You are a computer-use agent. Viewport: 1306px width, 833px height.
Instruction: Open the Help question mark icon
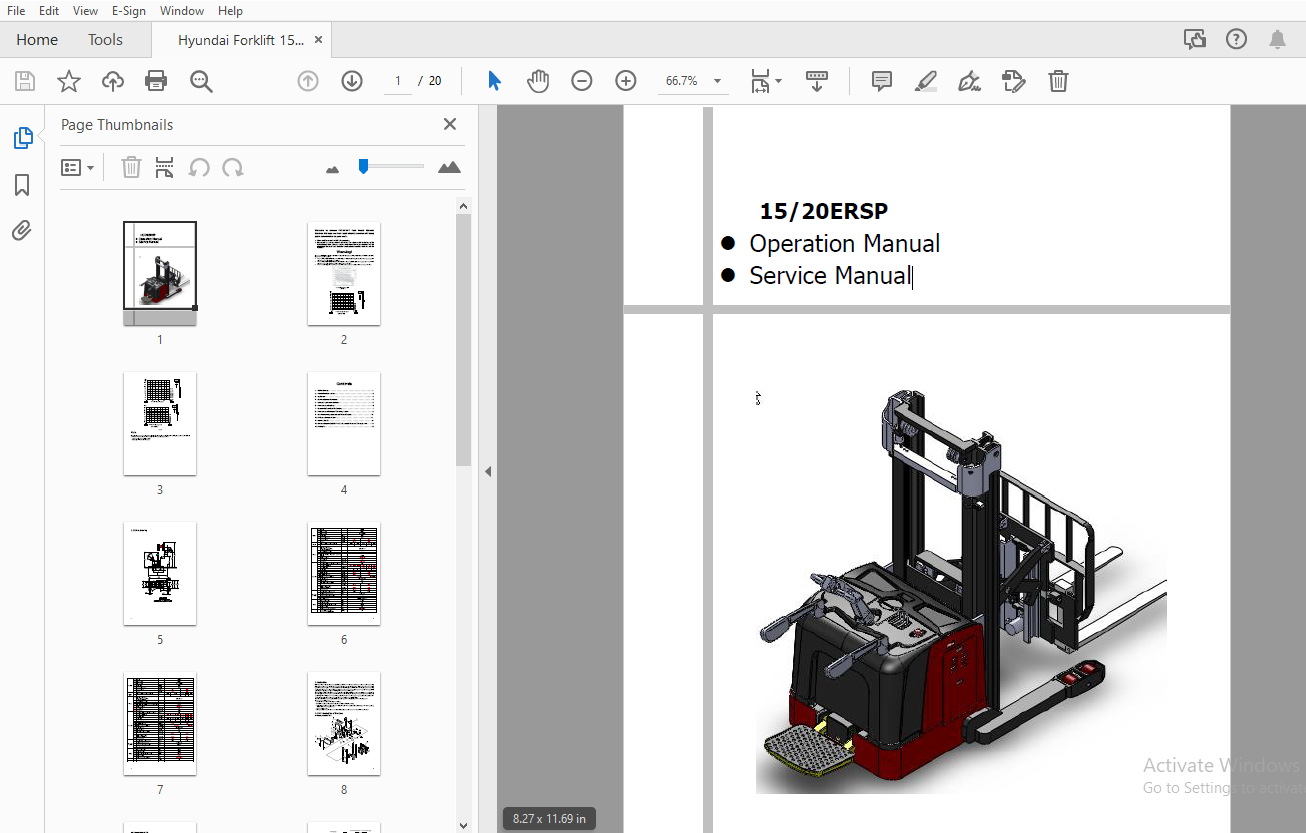tap(1237, 40)
